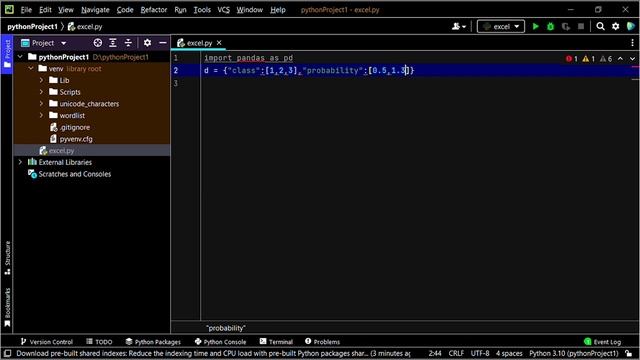Screen dimensions: 640x360
Task: Open the View menu
Action: click(x=66, y=9)
